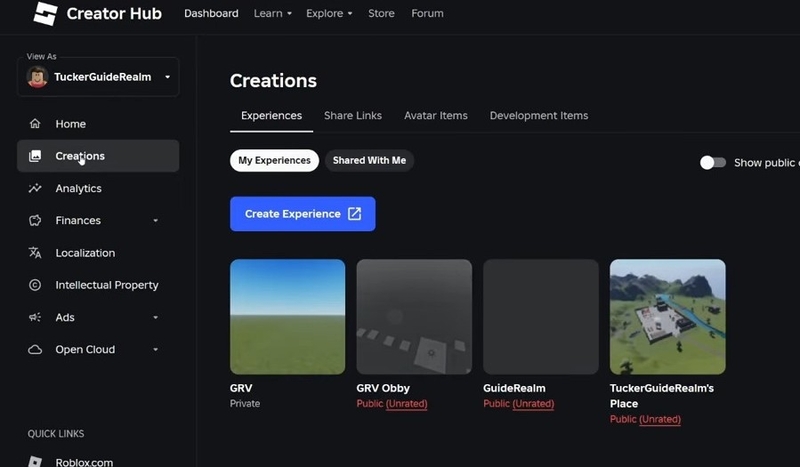Viewport: 800px width, 467px height.
Task: Go to Dashboard in the top navigation
Action: (x=211, y=13)
